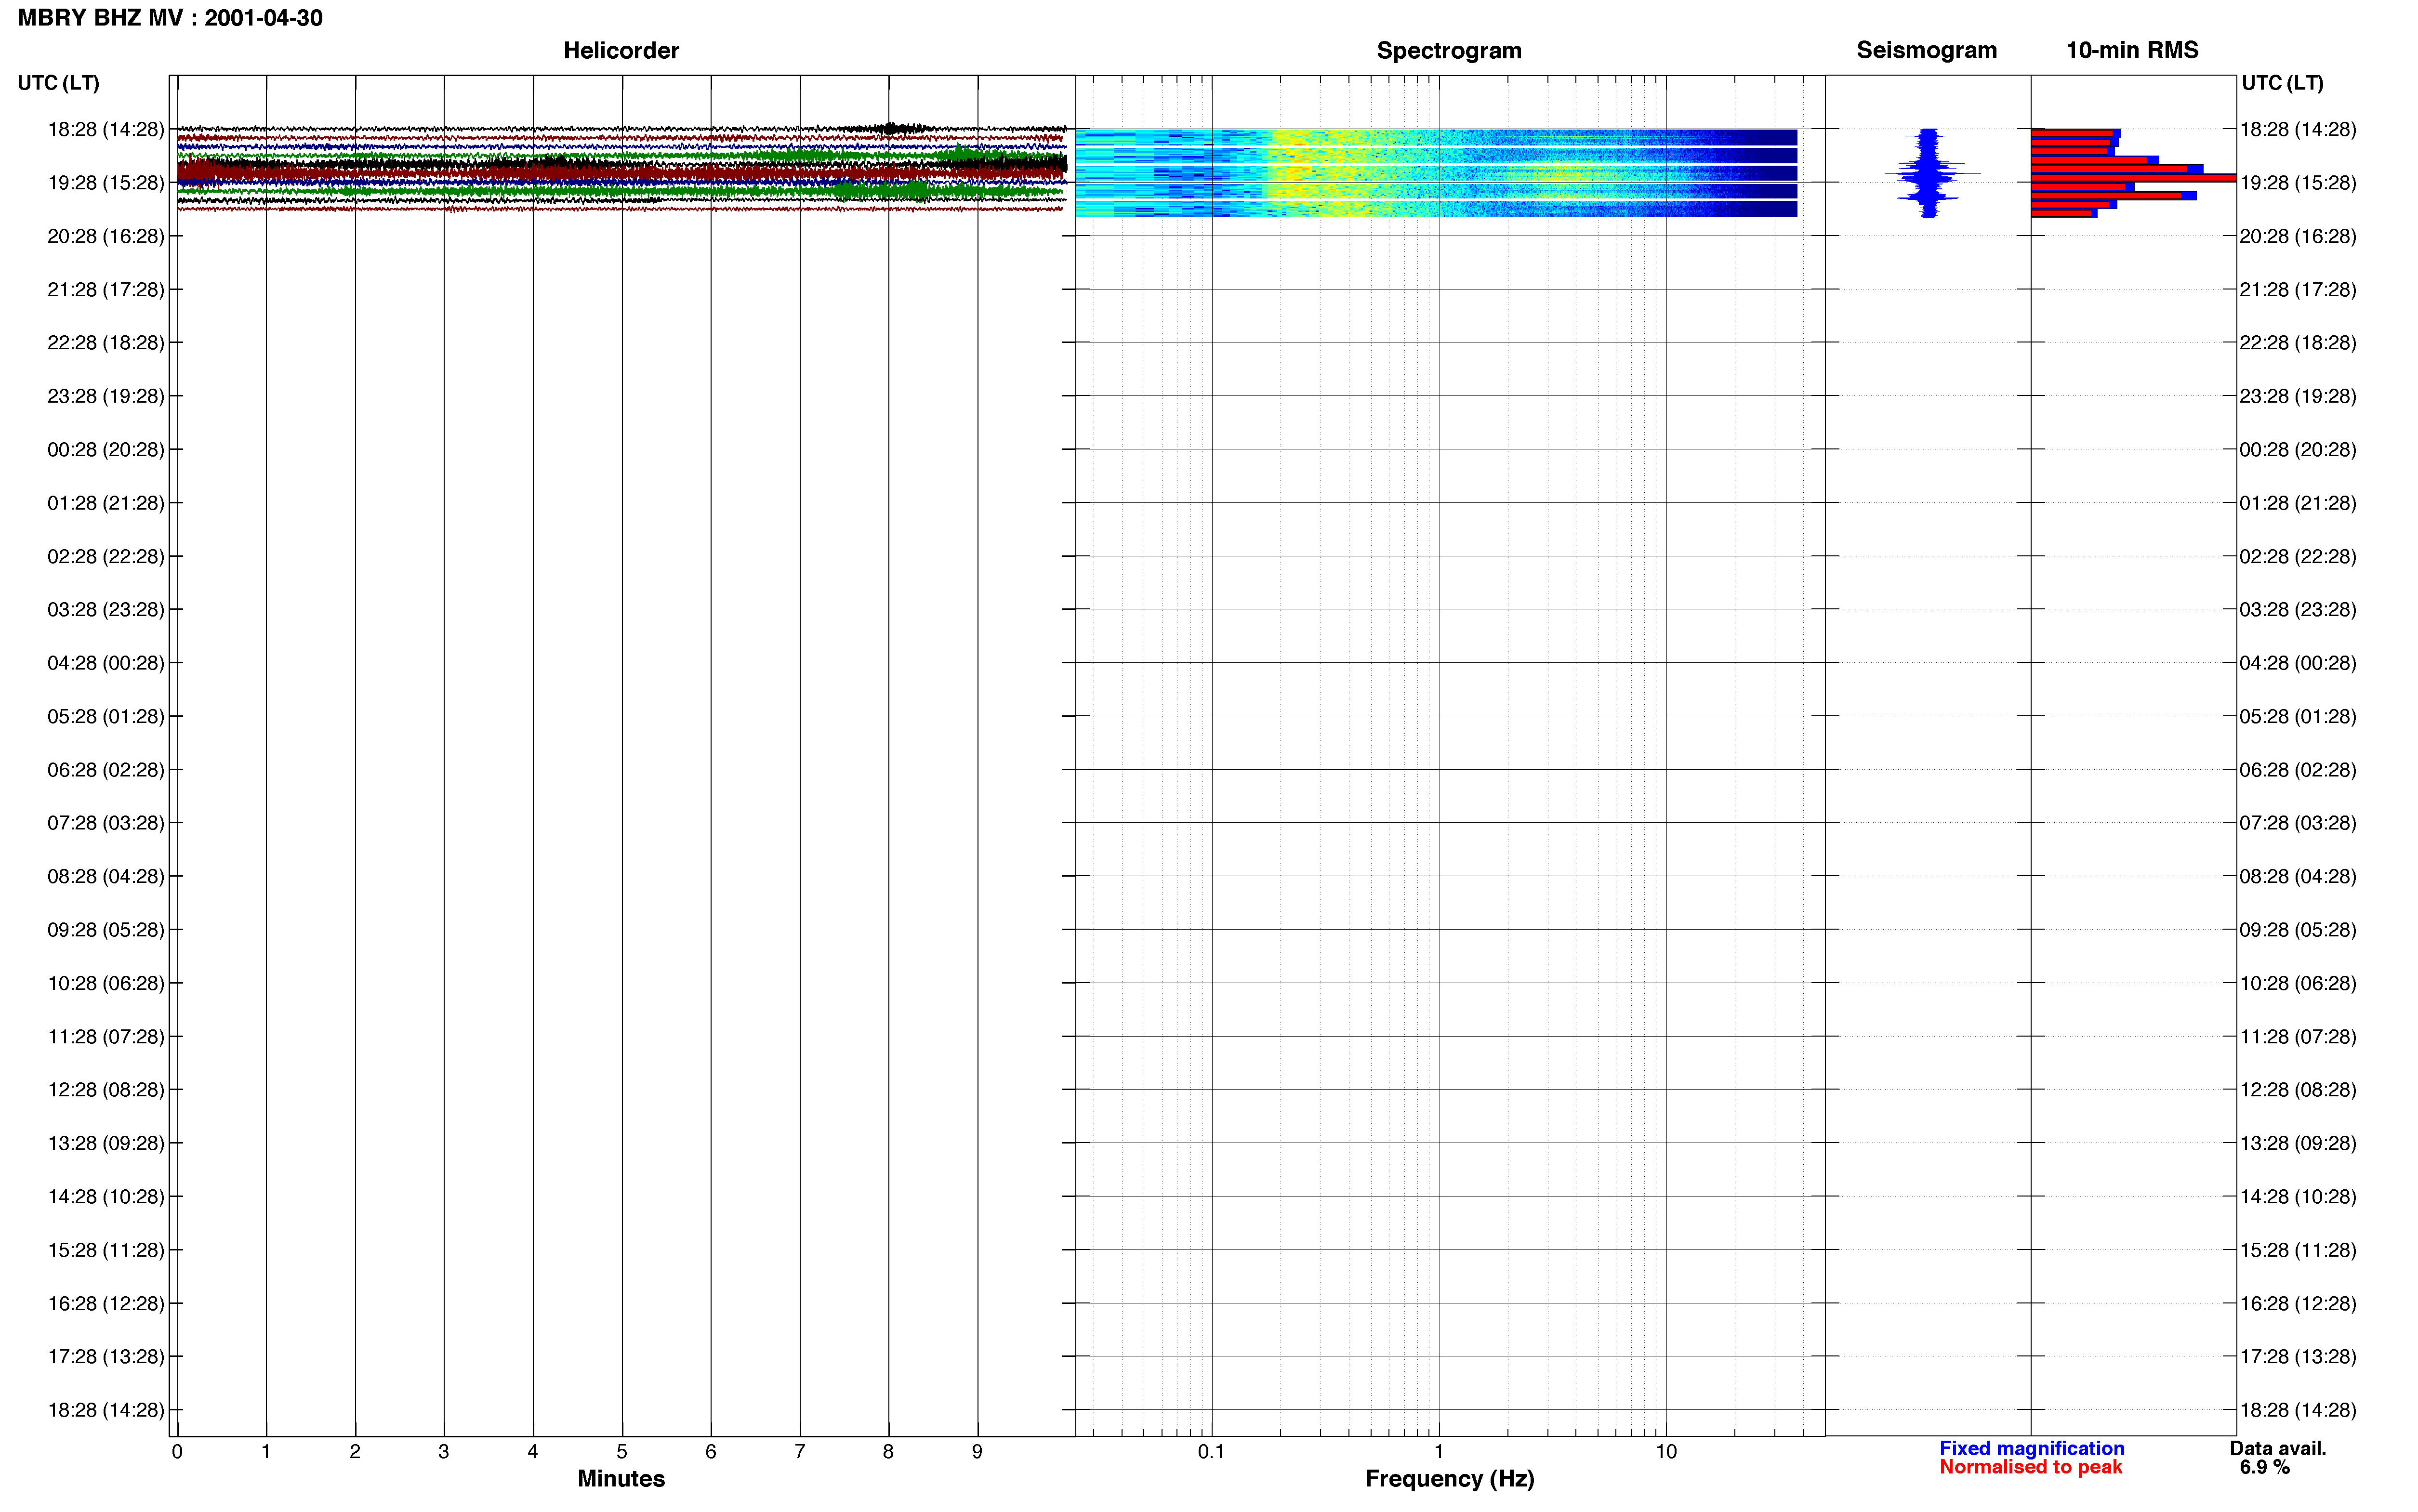Click right time label 06:28 (02:28)

2297,770
